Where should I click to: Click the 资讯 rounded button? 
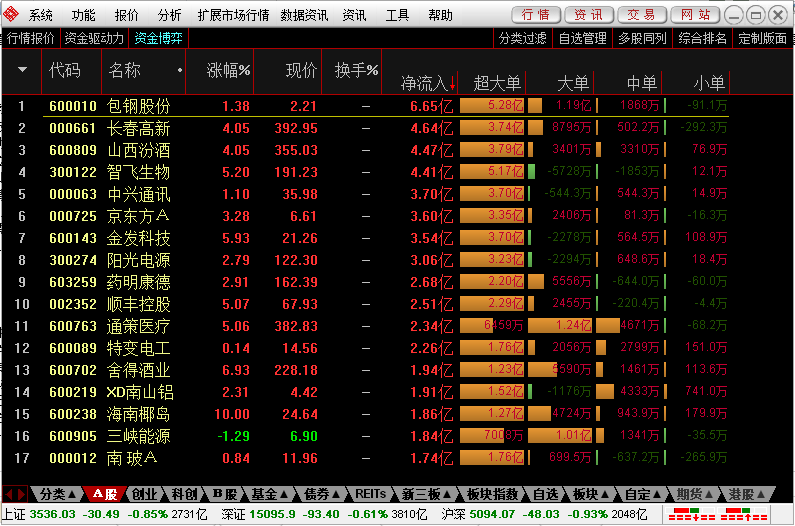(589, 15)
